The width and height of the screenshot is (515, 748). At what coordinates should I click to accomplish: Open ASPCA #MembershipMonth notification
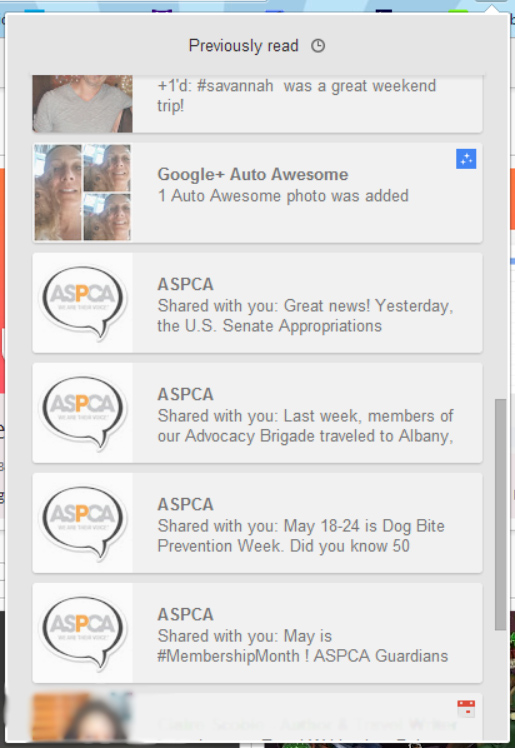coord(258,633)
